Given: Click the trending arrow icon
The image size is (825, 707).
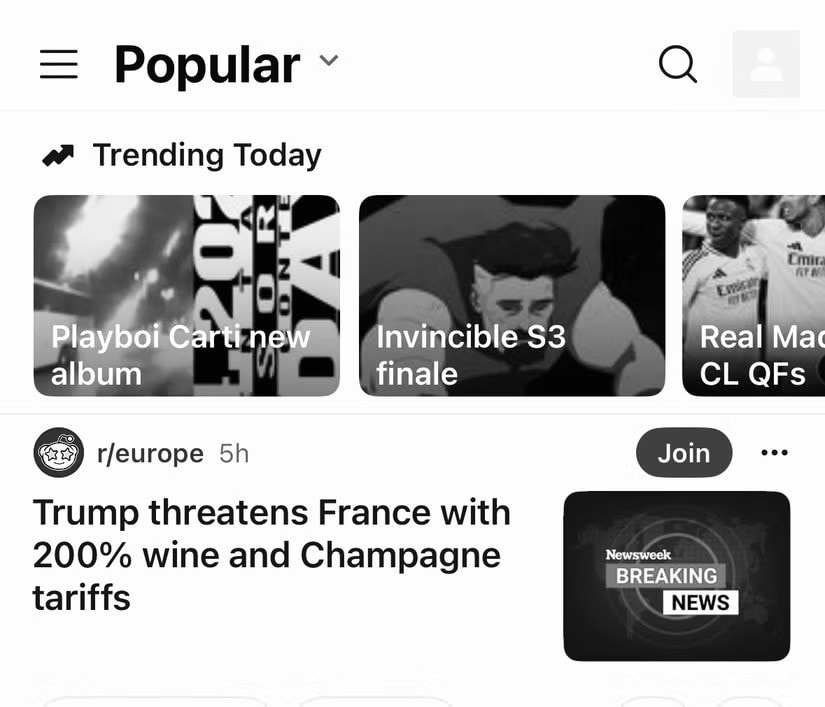Looking at the screenshot, I should [58, 156].
